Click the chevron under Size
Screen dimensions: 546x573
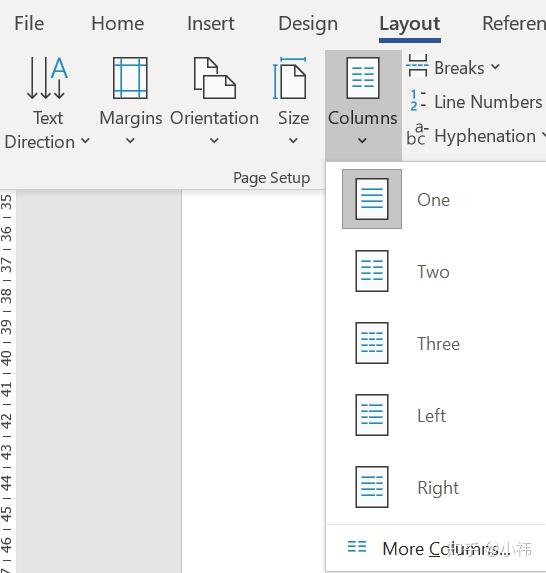tap(293, 140)
